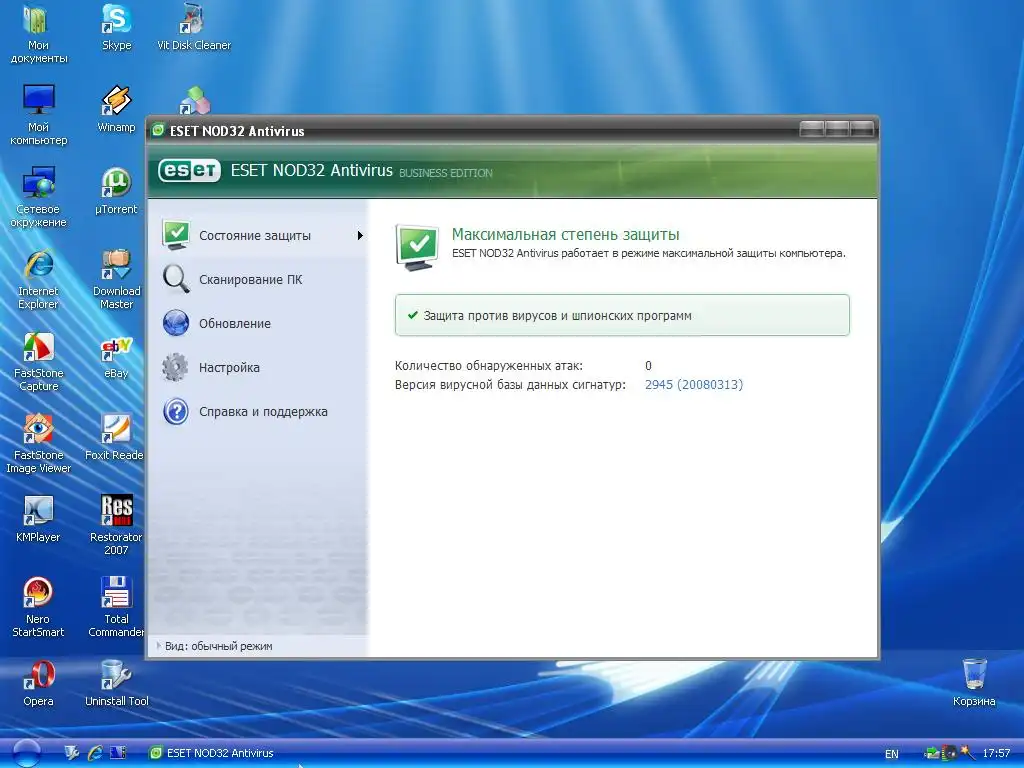
Task: Click Количество обнаруженных атак label
Action: (x=488, y=366)
